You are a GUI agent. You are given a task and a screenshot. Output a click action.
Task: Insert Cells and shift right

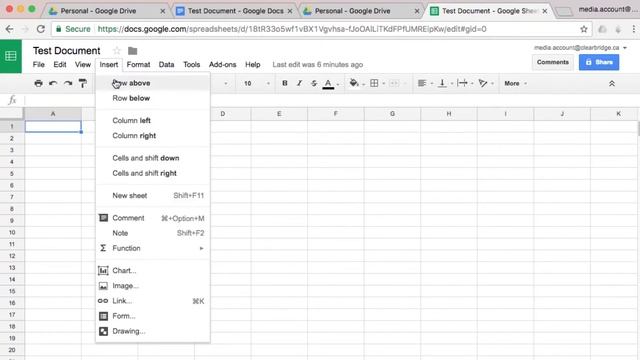point(153,173)
